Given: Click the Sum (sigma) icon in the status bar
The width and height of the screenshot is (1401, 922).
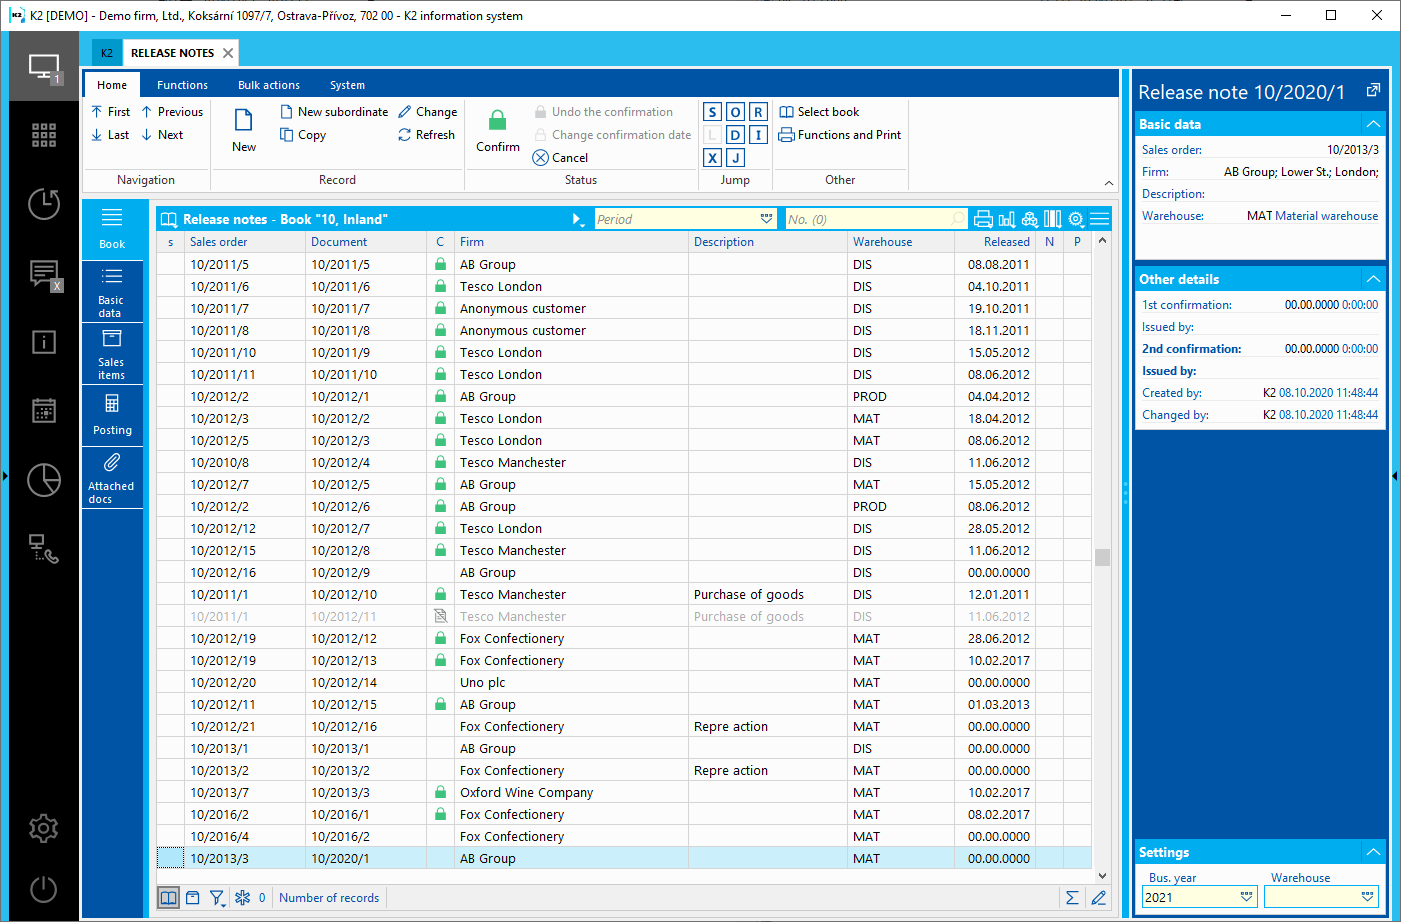Looking at the screenshot, I should [x=1072, y=898].
